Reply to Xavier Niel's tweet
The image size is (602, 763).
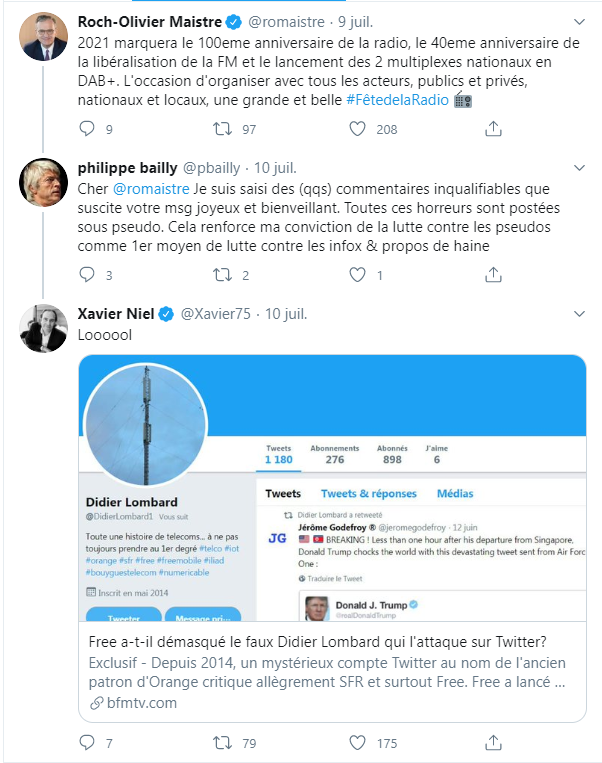pos(87,743)
